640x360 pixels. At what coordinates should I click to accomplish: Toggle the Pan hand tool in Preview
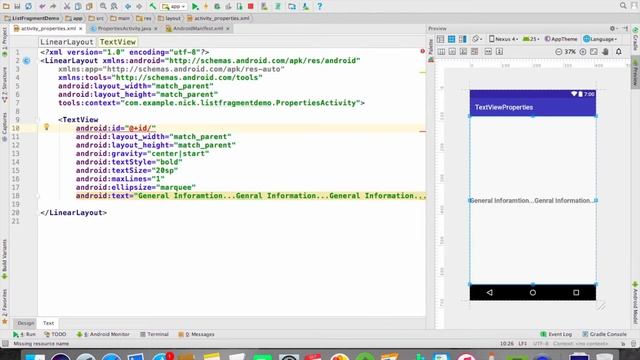606,52
